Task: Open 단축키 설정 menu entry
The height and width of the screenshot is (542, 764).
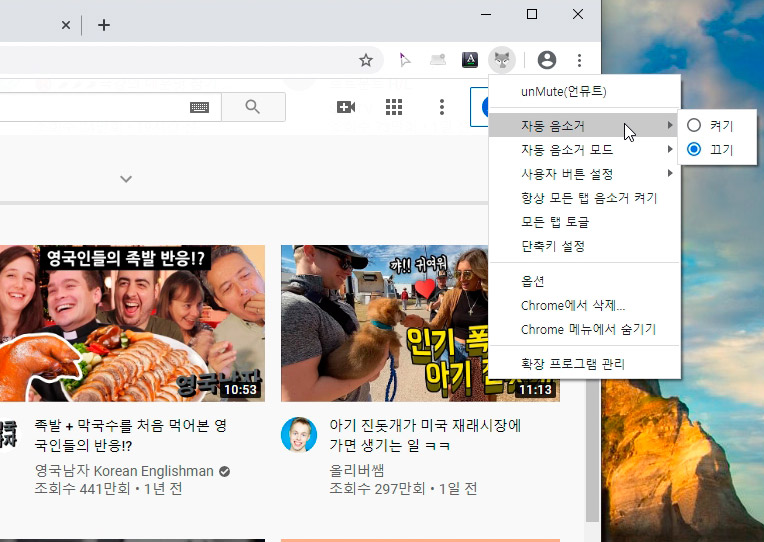Action: 584,246
